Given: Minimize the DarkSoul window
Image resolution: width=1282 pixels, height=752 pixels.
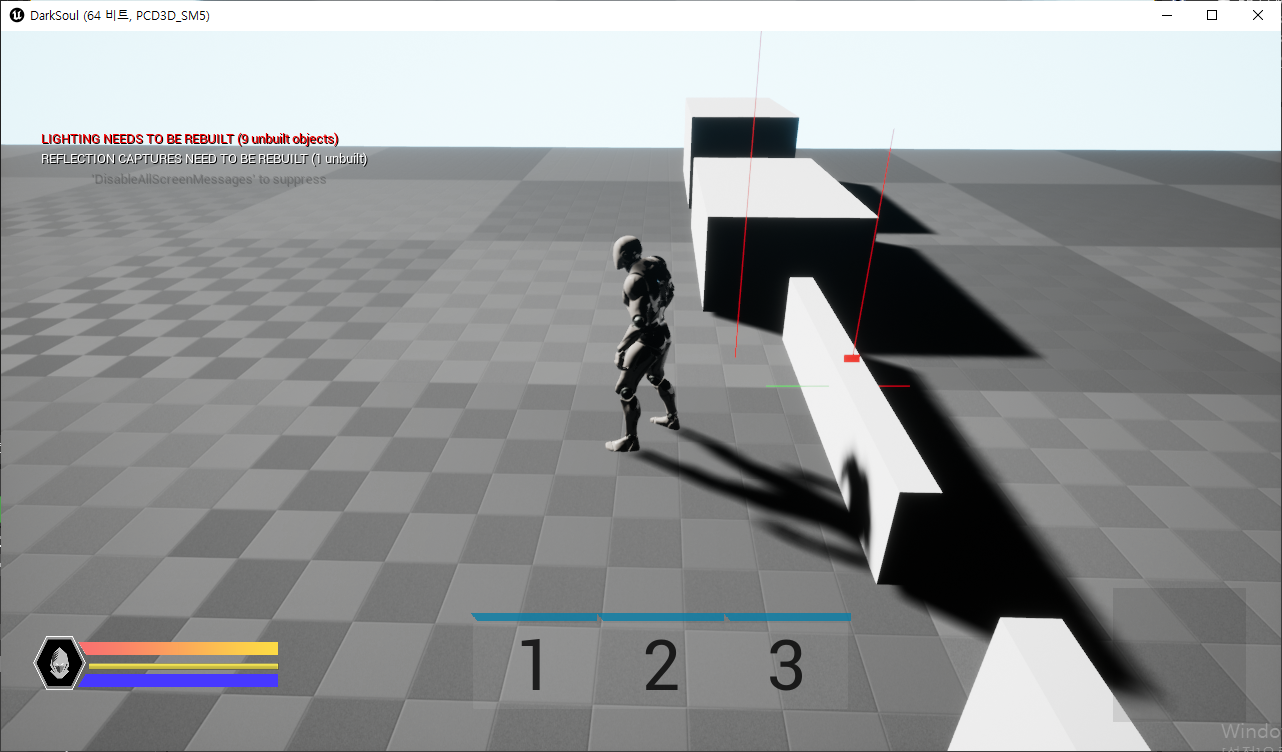Looking at the screenshot, I should [x=1166, y=15].
